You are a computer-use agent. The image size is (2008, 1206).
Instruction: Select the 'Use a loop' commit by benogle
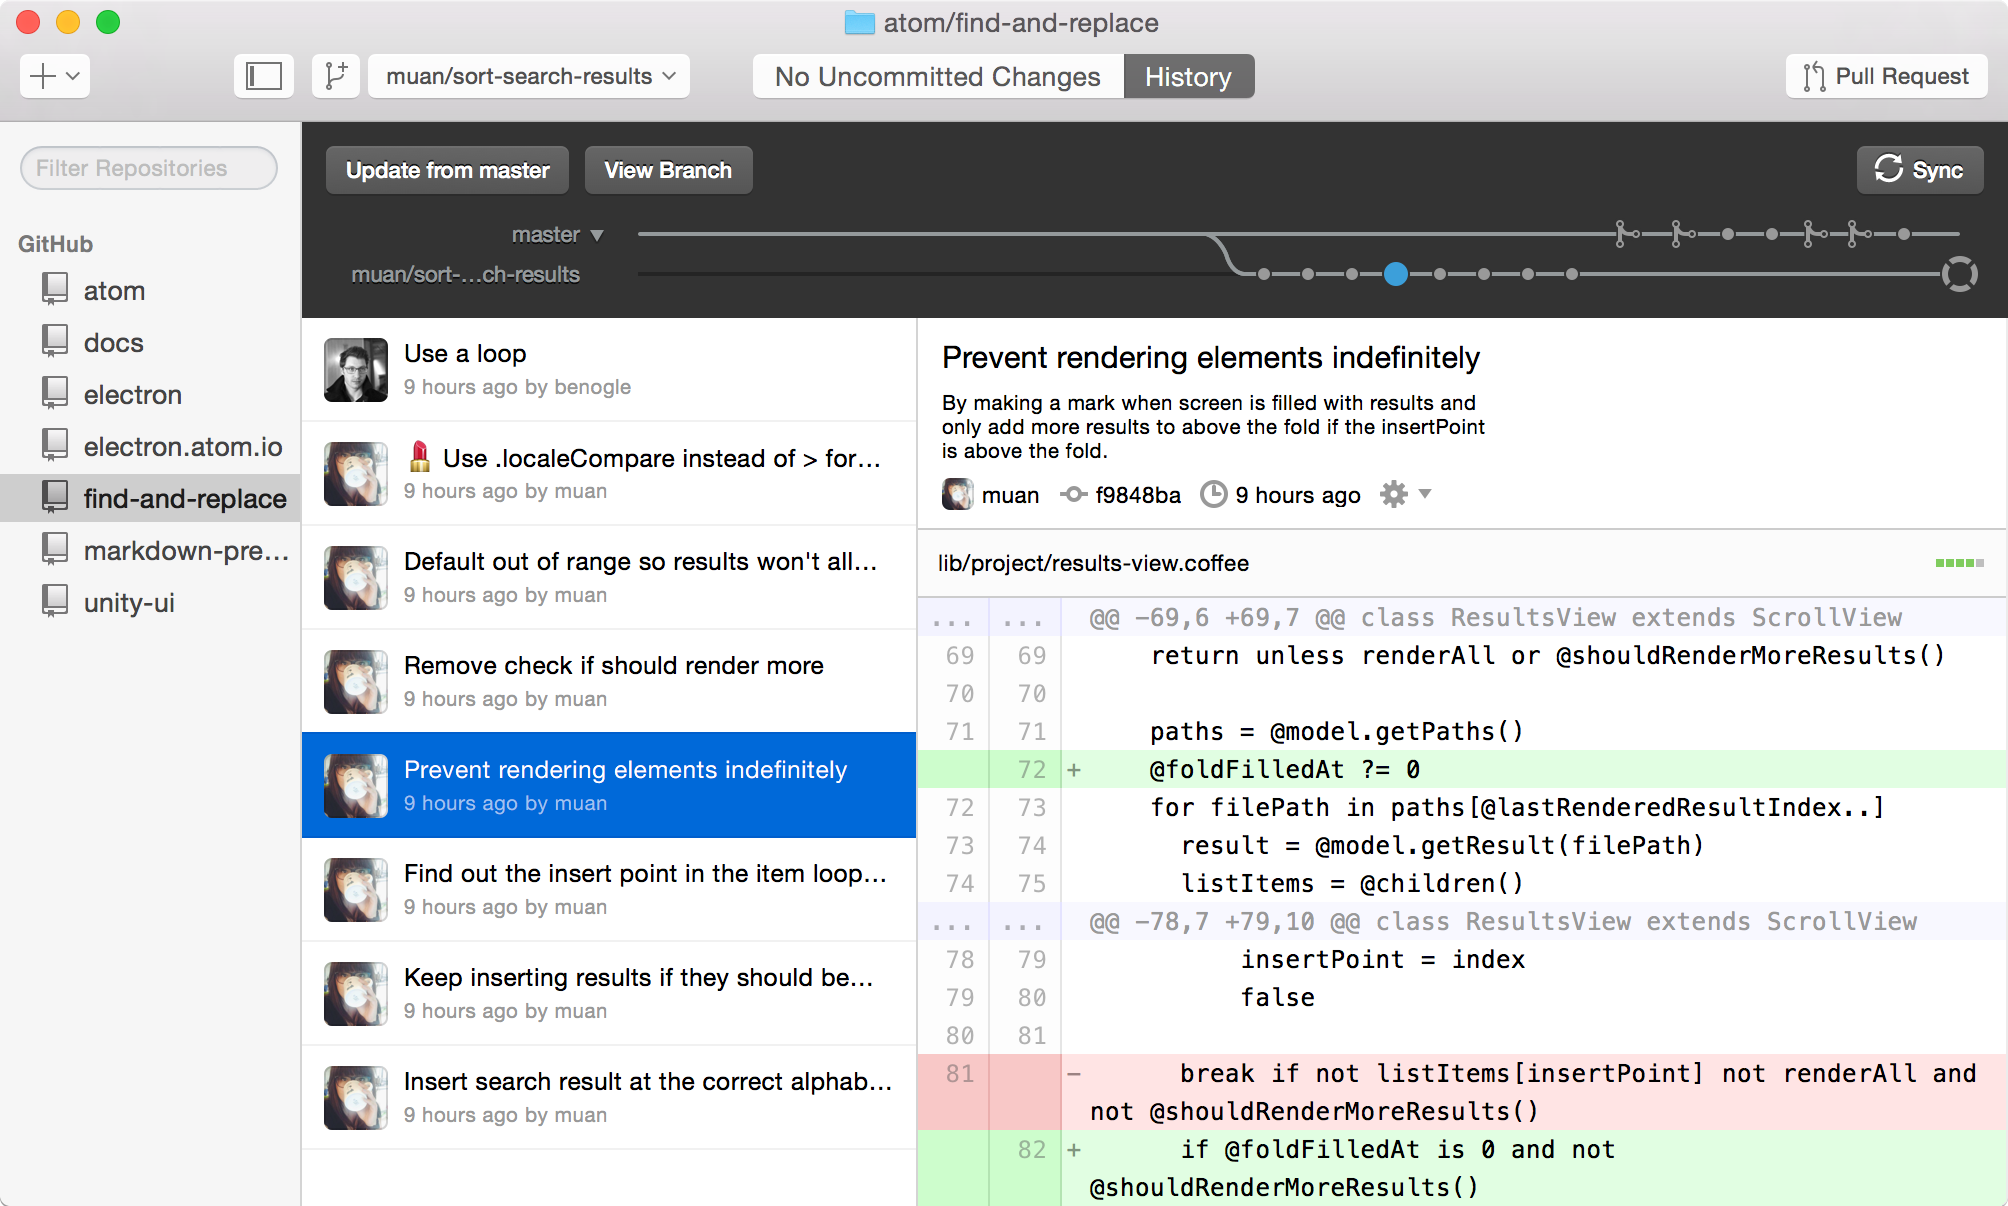coord(609,370)
